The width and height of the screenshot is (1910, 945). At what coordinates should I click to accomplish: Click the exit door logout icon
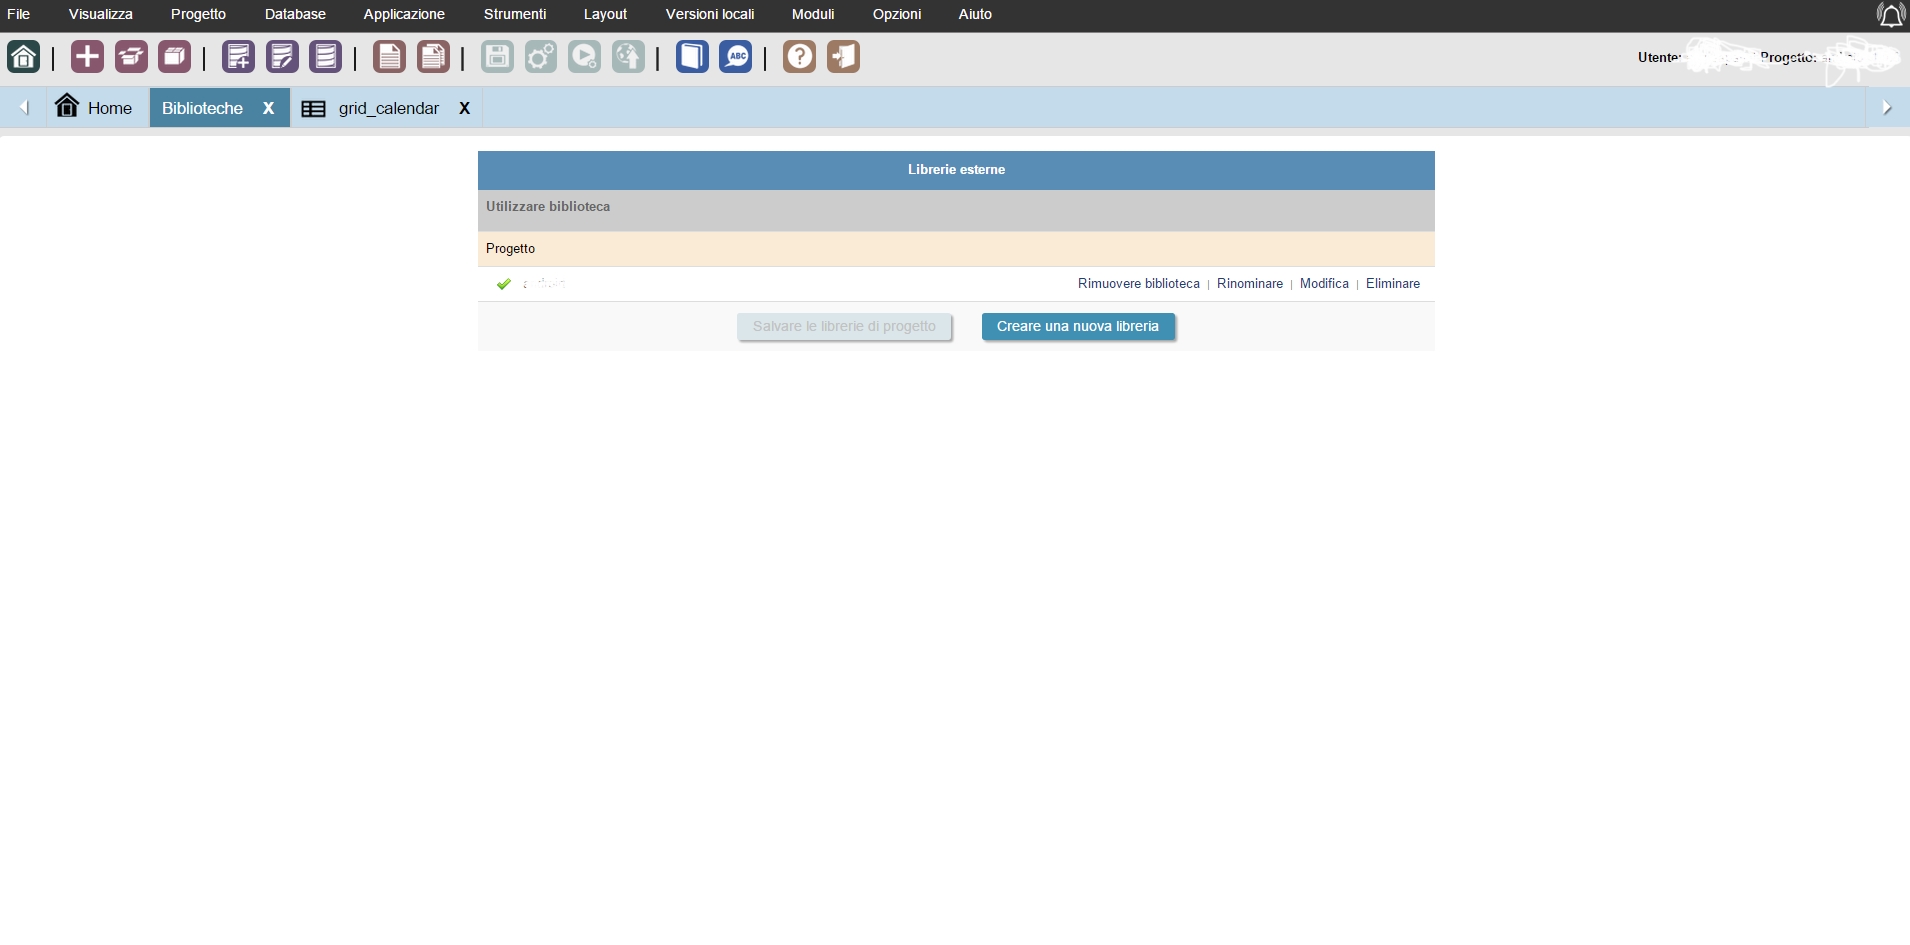point(843,57)
